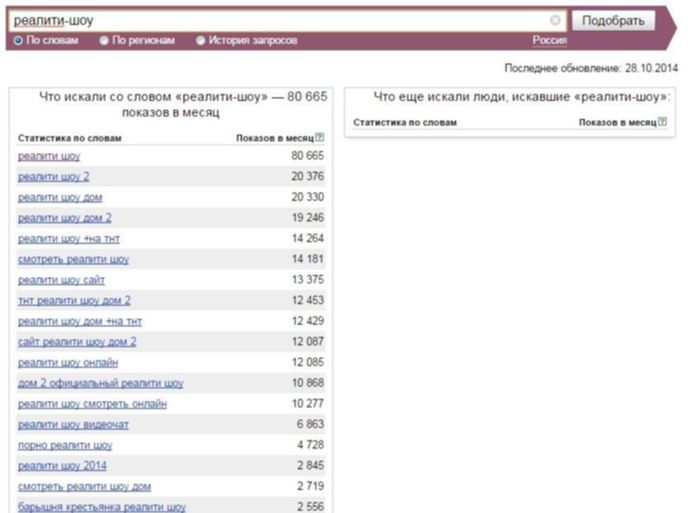Click the «реалити шоу видеочат» link
The width and height of the screenshot is (688, 513).
73,424
